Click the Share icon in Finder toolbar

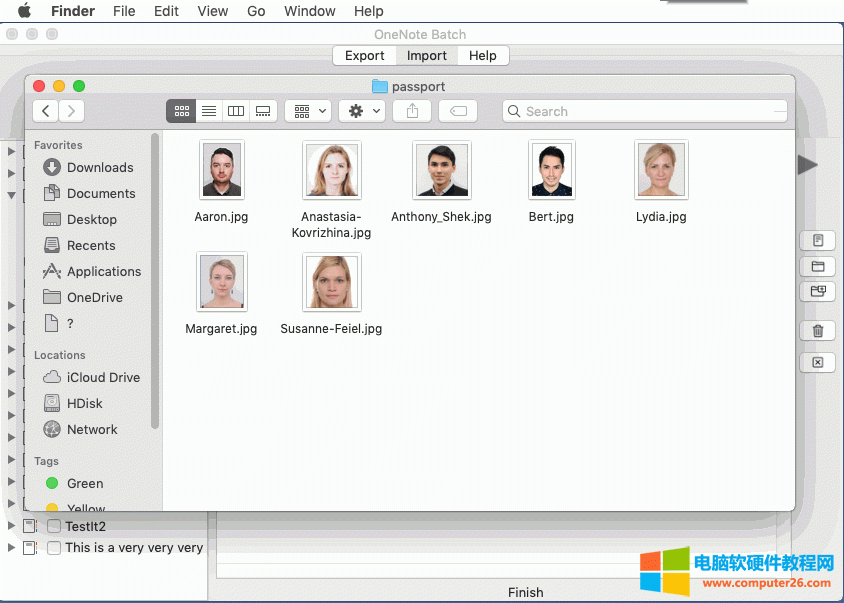pos(411,111)
